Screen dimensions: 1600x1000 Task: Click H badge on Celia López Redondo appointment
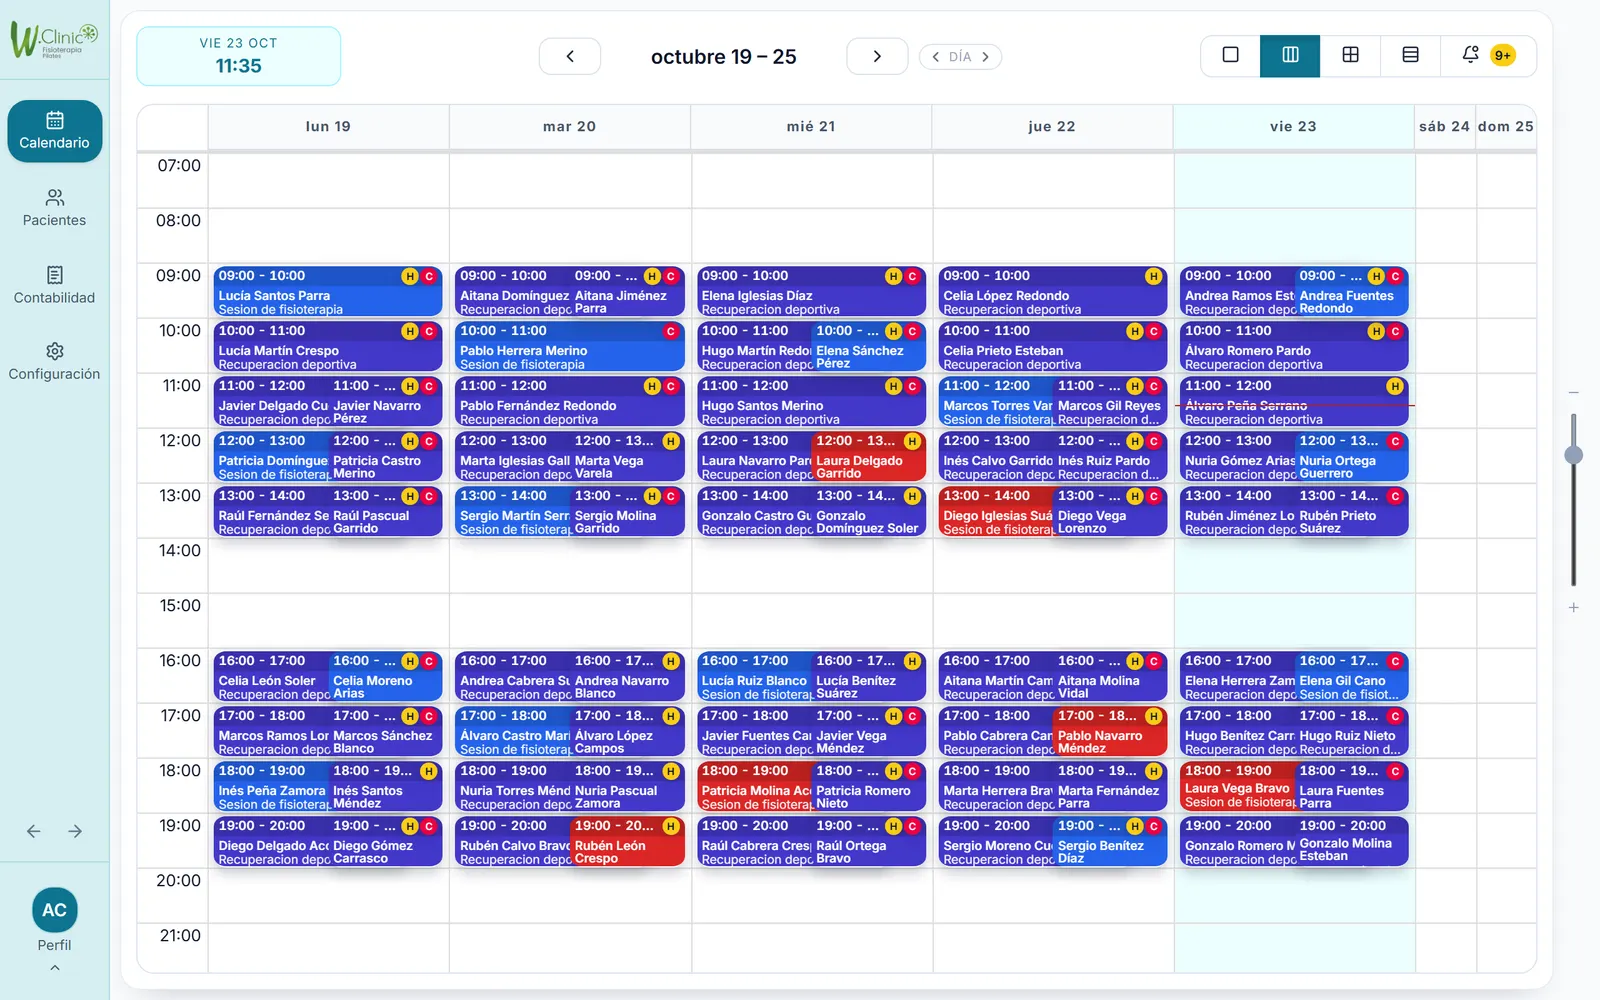coord(1153,276)
